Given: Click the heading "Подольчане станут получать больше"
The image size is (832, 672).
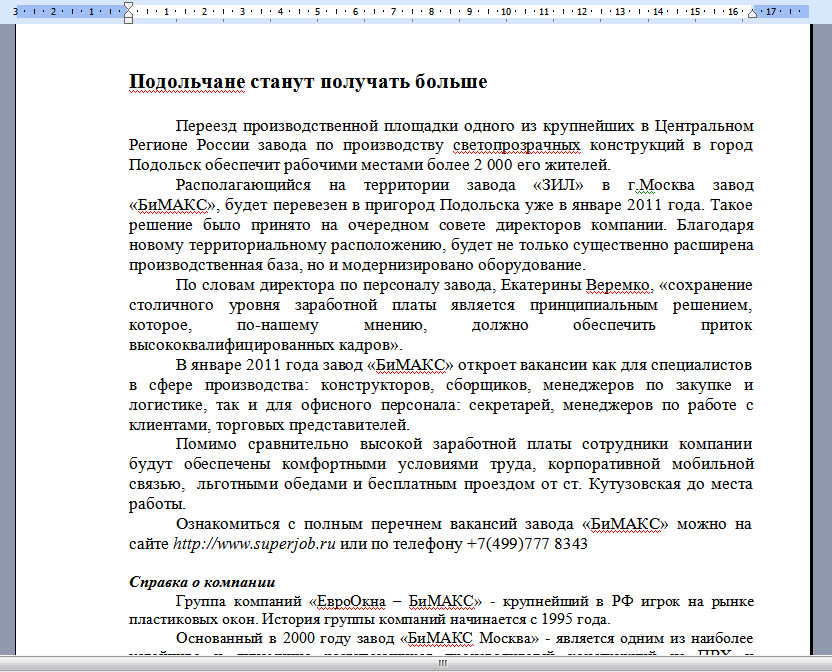Looking at the screenshot, I should pos(308,82).
